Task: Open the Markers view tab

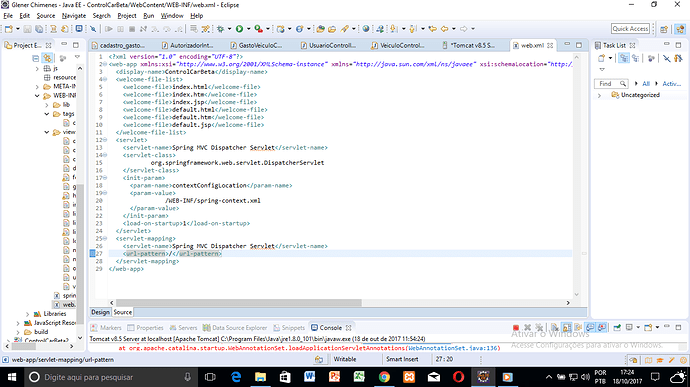Action: [x=106, y=328]
